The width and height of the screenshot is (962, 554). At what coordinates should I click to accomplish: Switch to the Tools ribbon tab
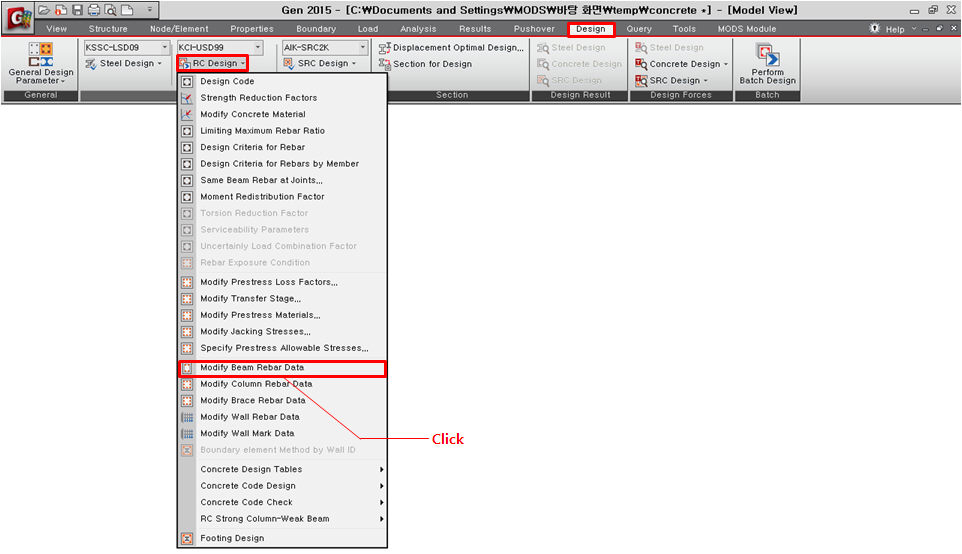684,29
